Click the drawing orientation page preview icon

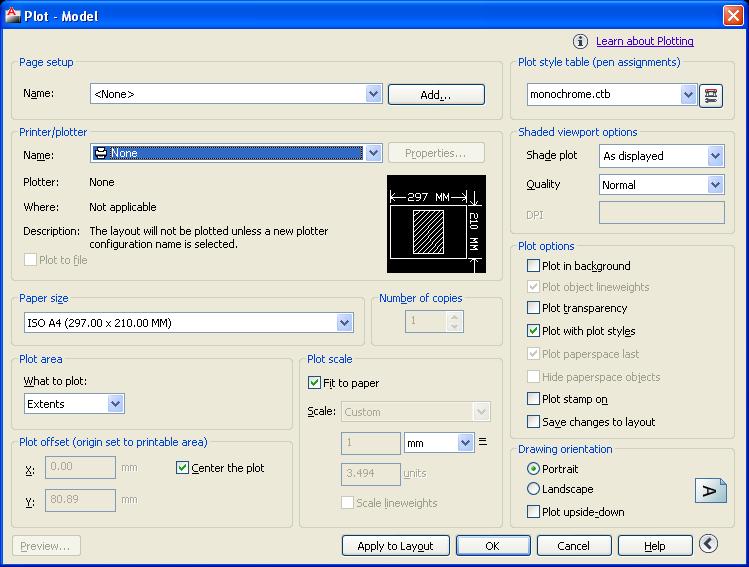click(710, 490)
